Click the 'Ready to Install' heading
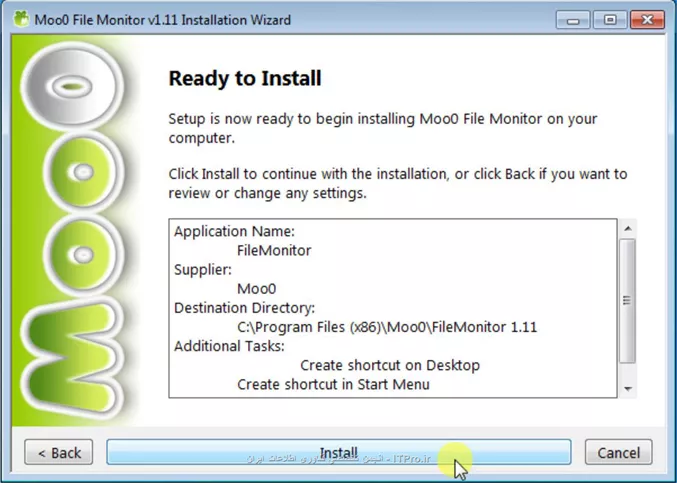 click(245, 79)
